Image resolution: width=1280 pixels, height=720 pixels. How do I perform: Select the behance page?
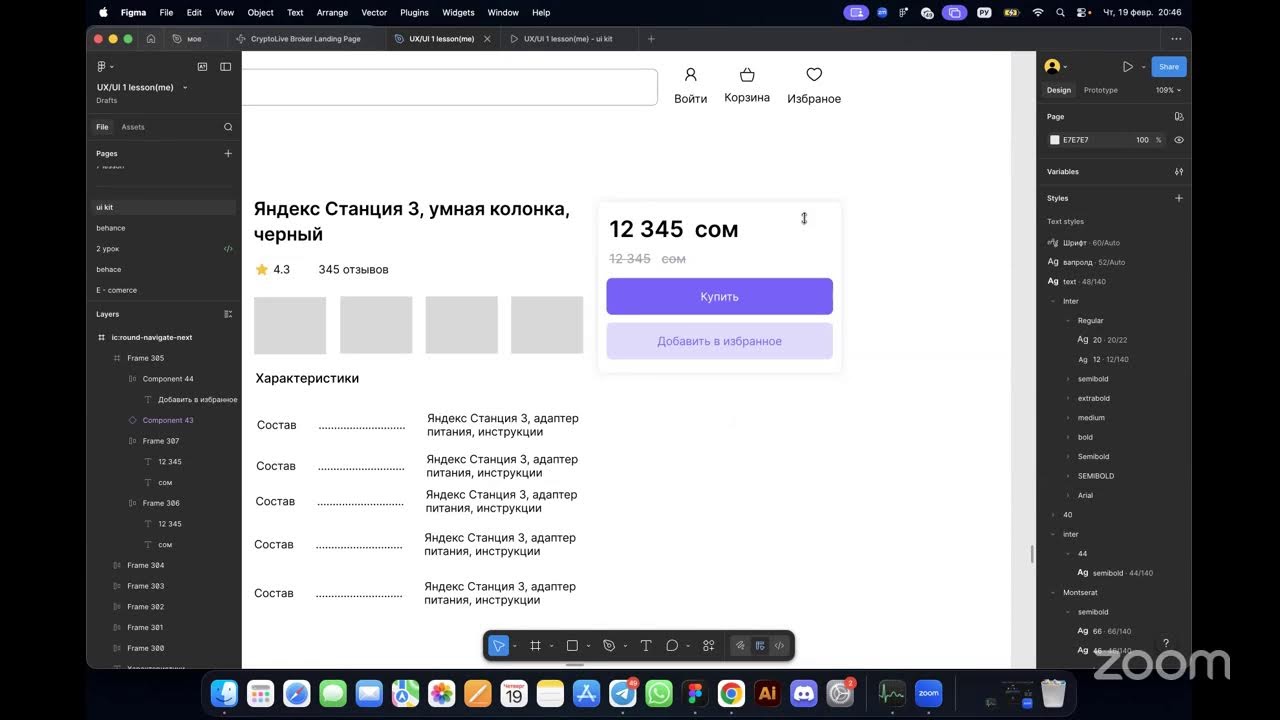click(x=111, y=228)
